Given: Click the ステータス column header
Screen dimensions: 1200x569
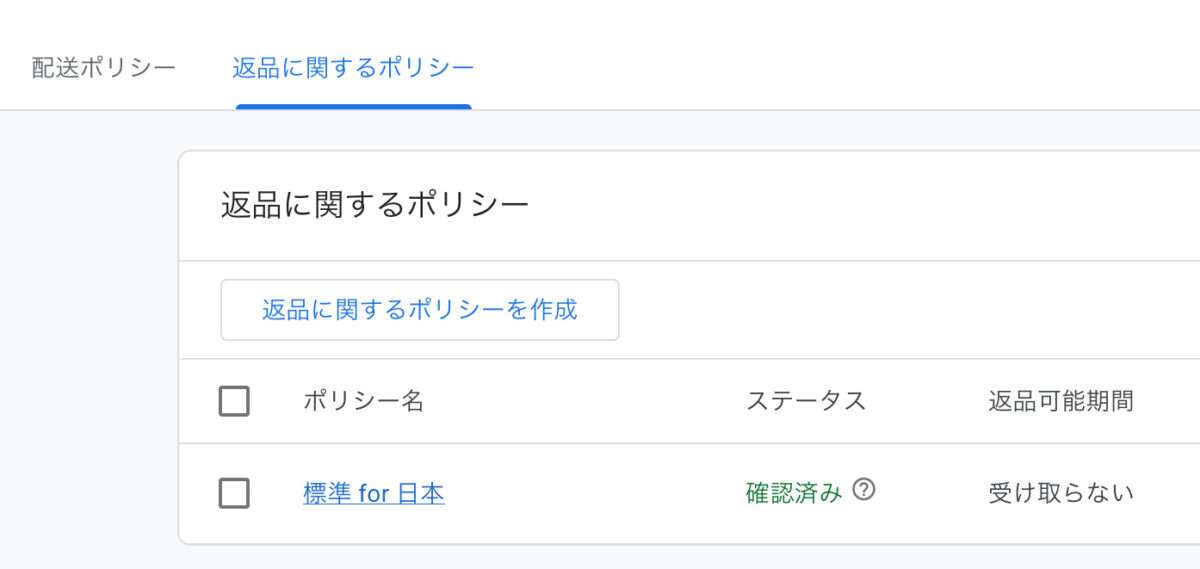Looking at the screenshot, I should (x=806, y=401).
